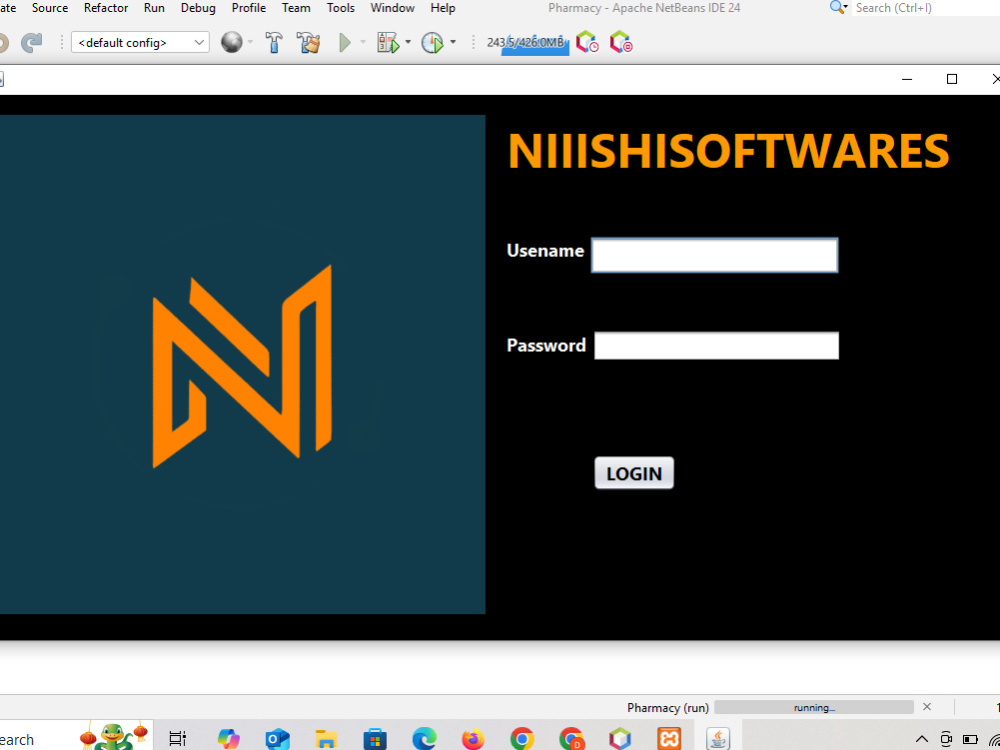The width and height of the screenshot is (1000, 750).
Task: Click the Profile Project clock icon
Action: 432,43
